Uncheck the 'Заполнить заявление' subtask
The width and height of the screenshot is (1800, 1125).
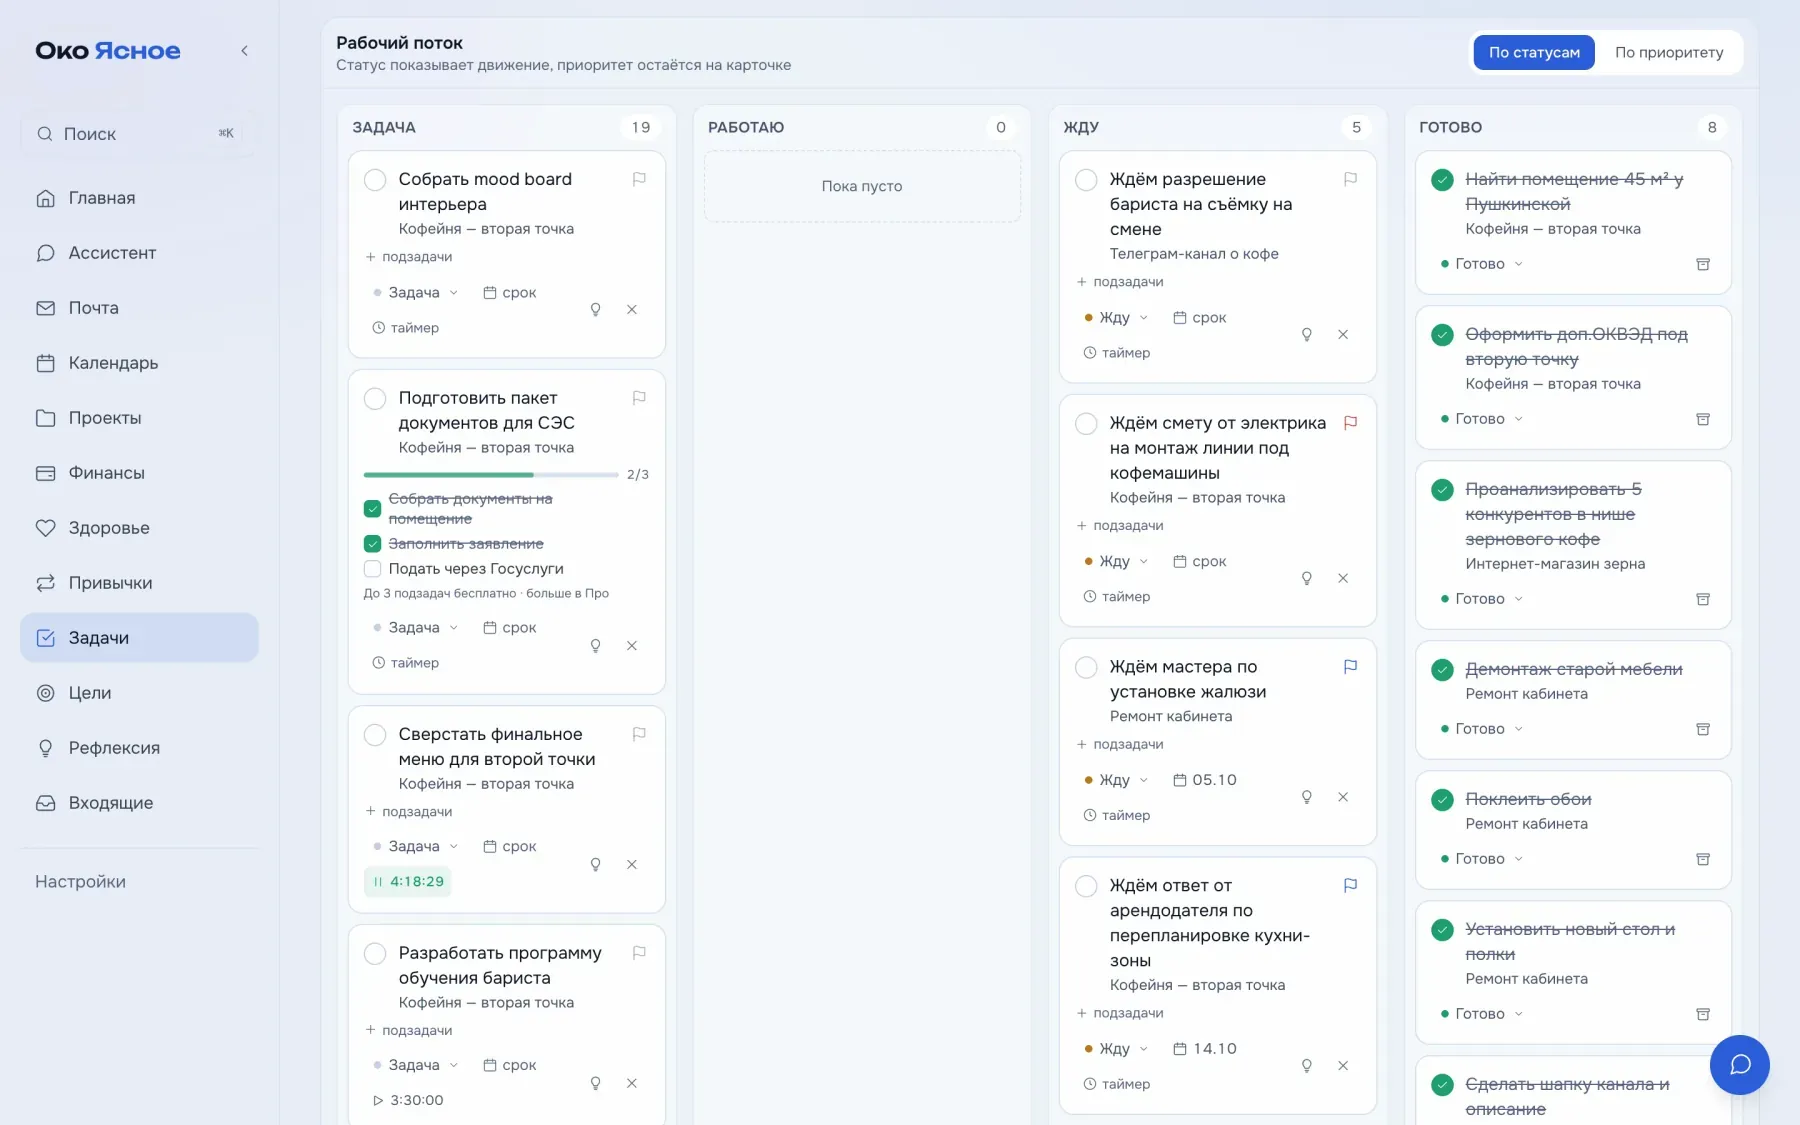(x=372, y=544)
